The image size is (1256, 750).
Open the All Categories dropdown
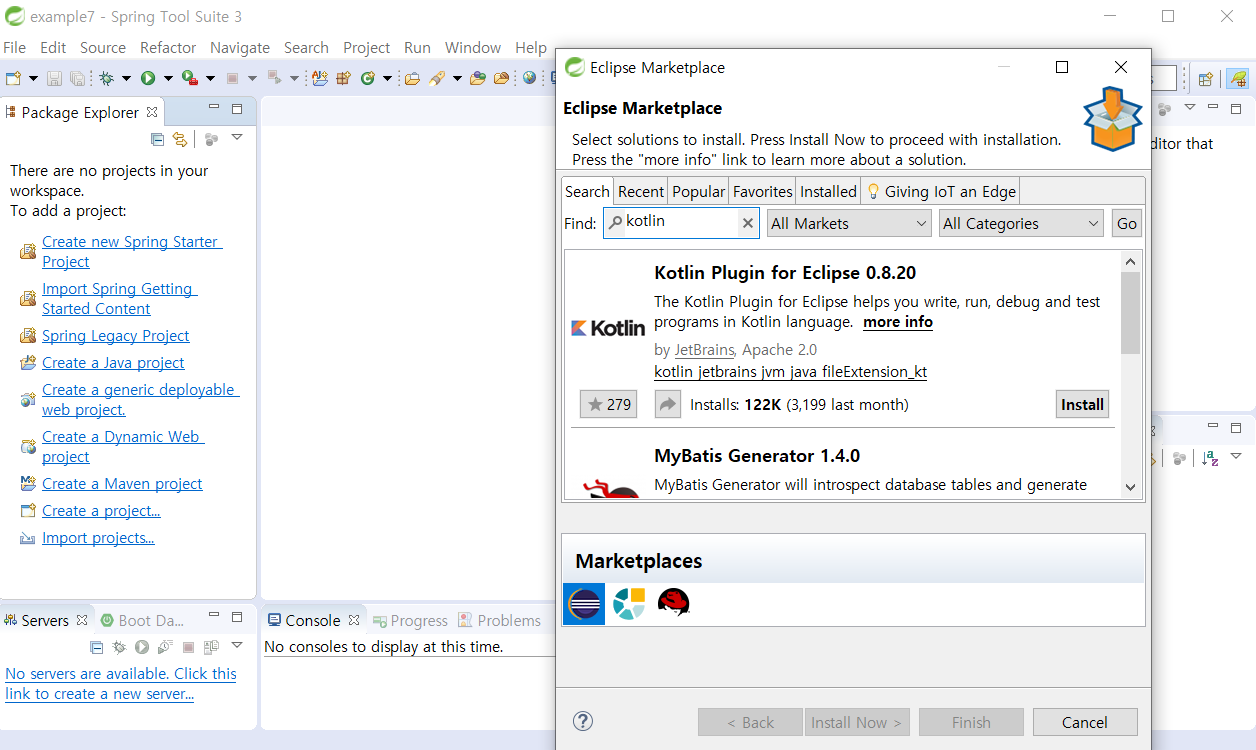click(x=1021, y=223)
